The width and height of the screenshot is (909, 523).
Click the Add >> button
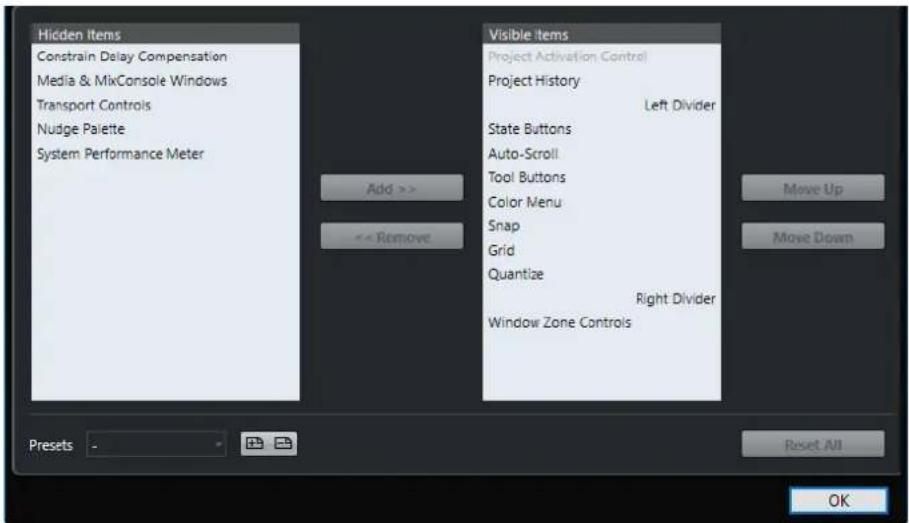coord(391,188)
